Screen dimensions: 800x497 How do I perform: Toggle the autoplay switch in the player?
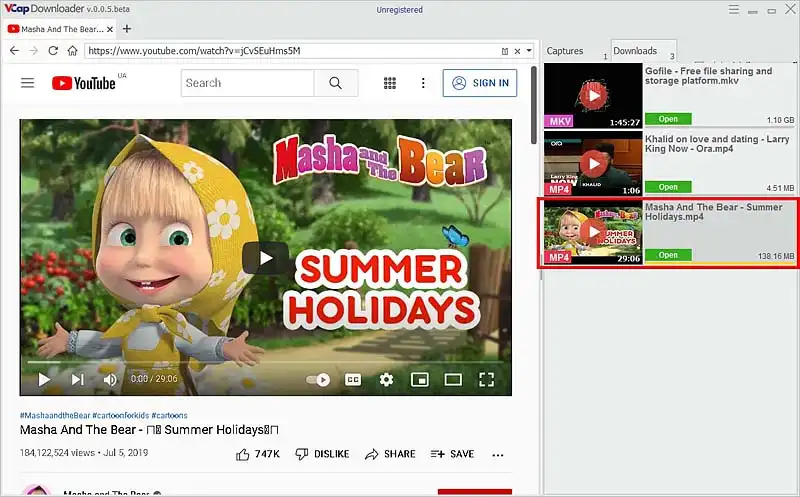coord(318,380)
